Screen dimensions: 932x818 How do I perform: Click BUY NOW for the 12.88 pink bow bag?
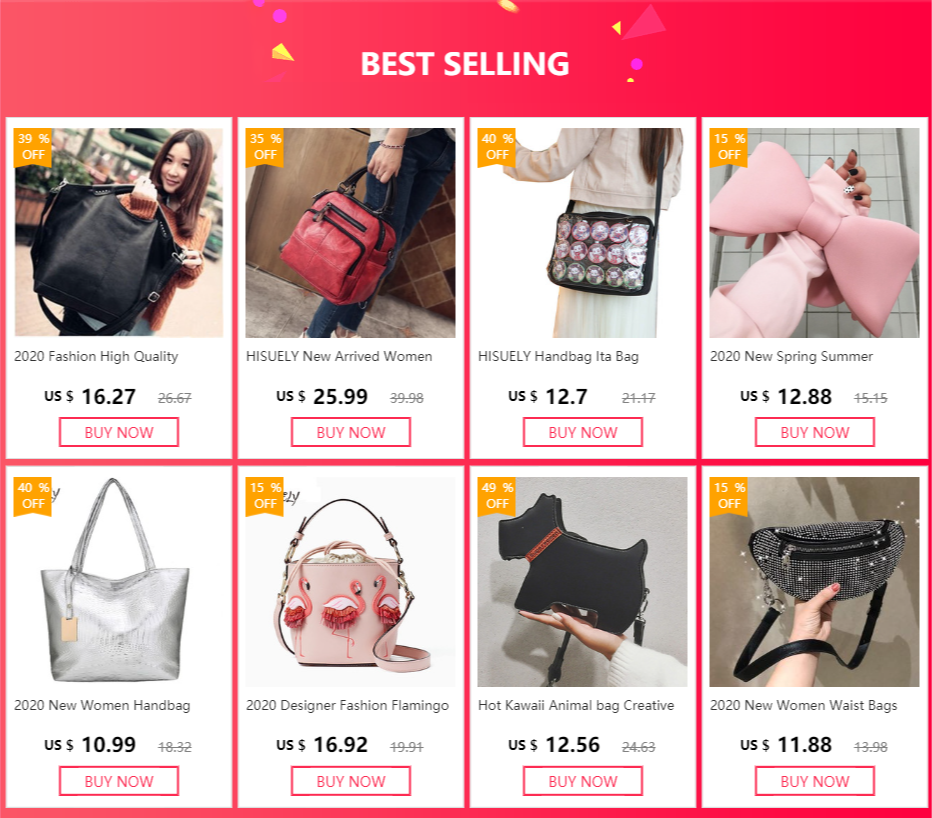(815, 432)
